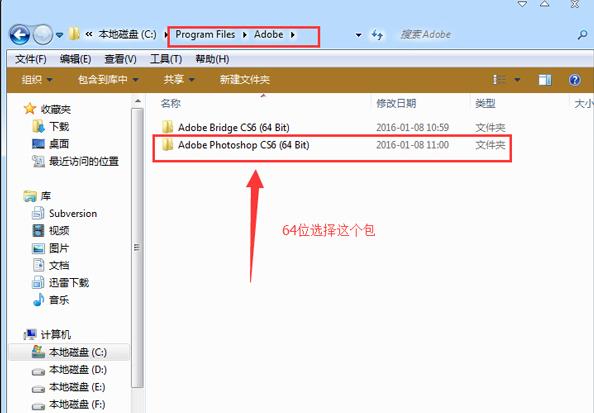The image size is (594, 413).
Task: Open the 帮助(H) menu
Action: (x=212, y=59)
